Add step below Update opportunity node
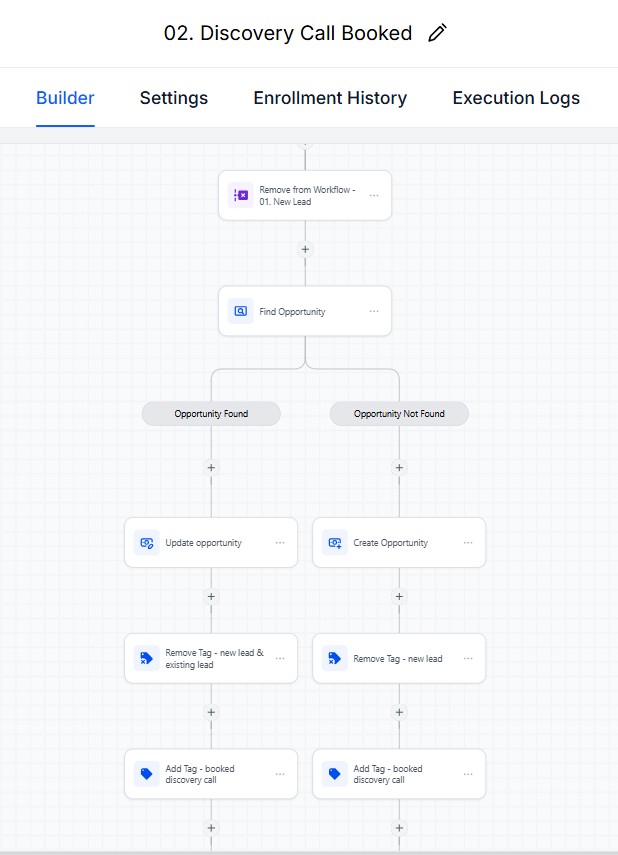The width and height of the screenshot is (618, 855). [x=211, y=597]
